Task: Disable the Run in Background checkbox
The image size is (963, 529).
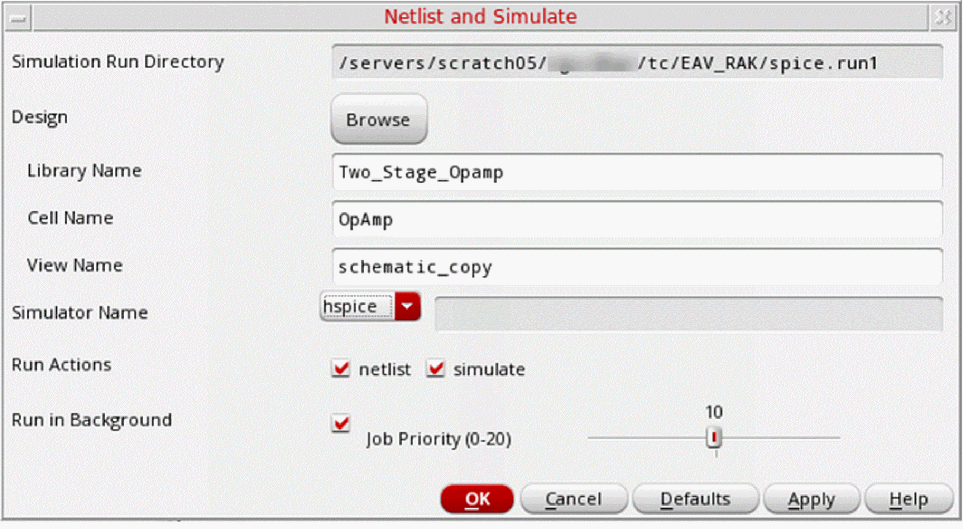Action: click(x=340, y=424)
